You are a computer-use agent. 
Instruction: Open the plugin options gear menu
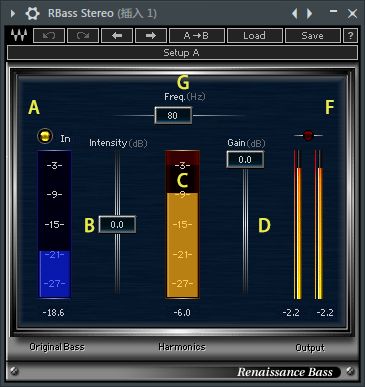(32, 14)
